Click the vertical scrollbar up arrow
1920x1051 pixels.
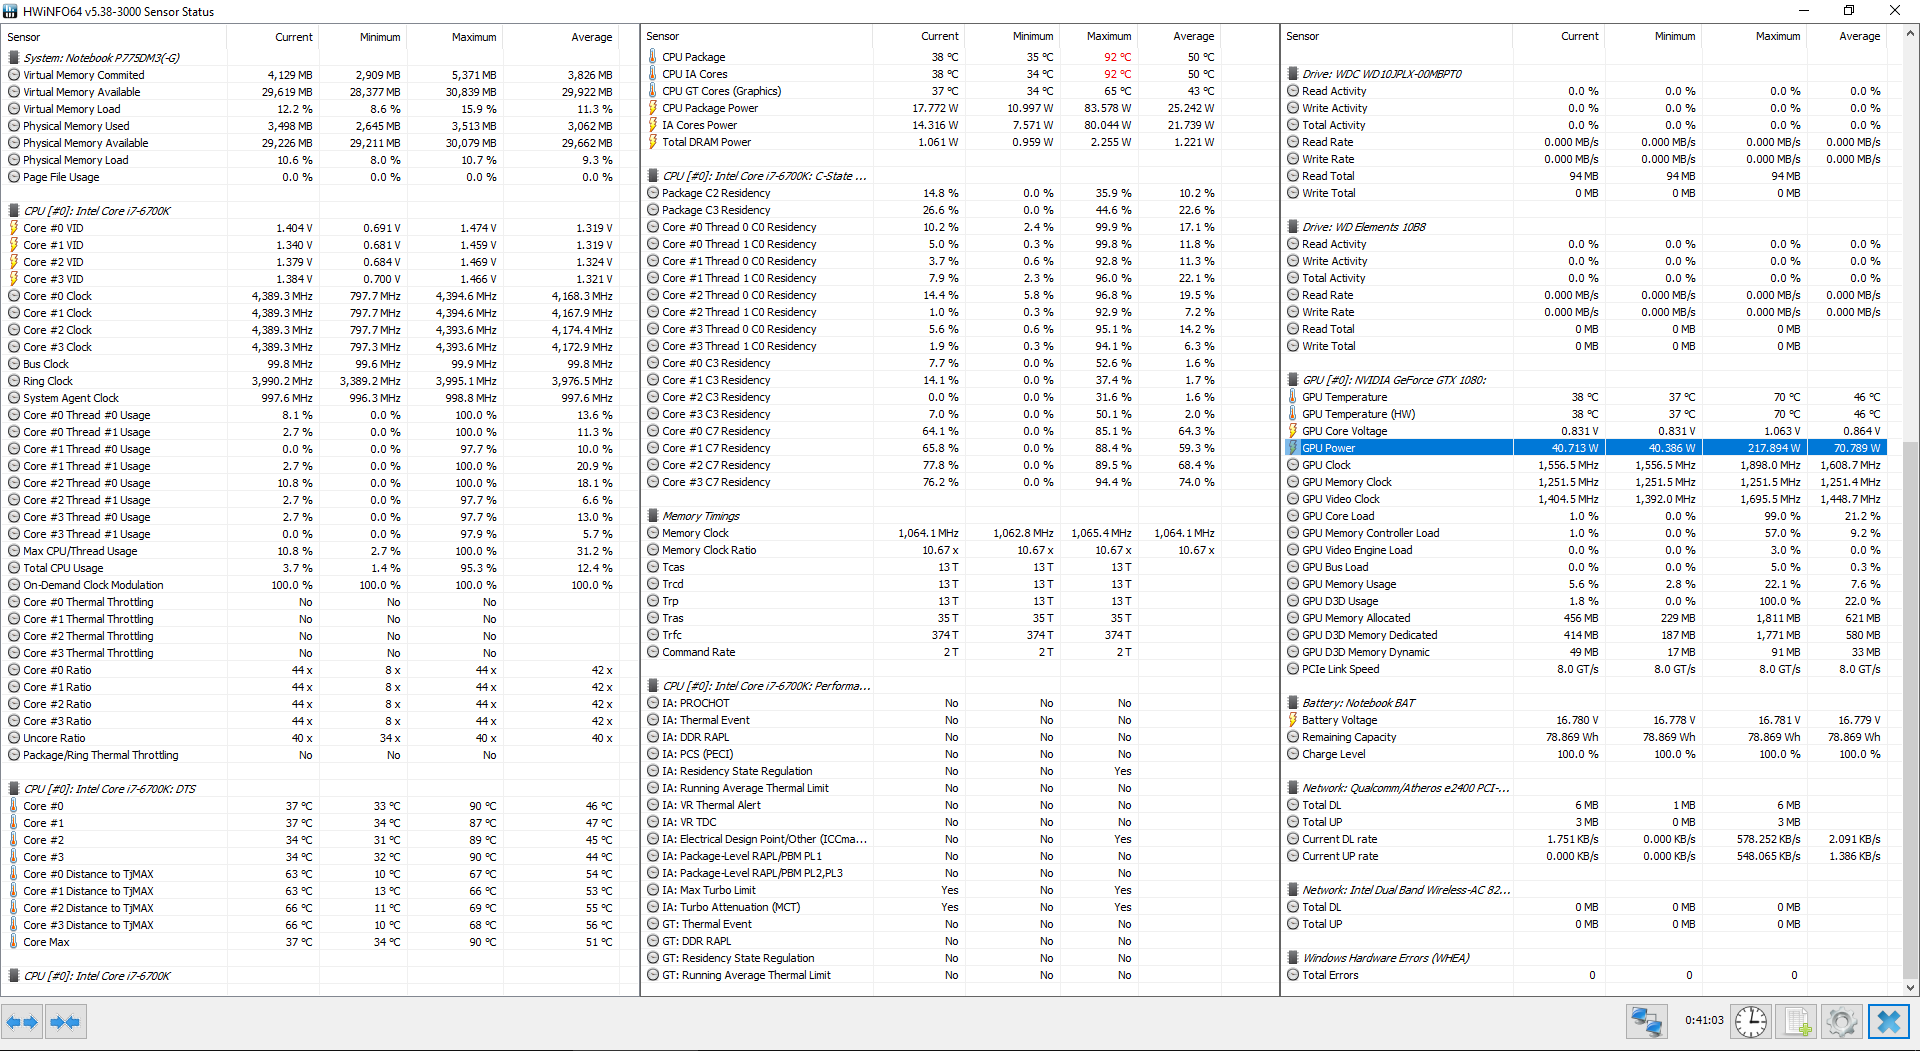[1910, 33]
